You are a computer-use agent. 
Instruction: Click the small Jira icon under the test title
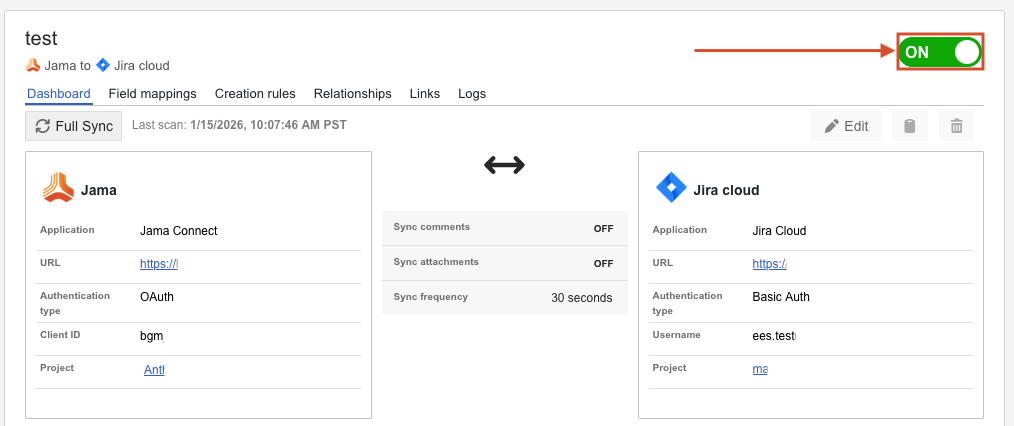(103, 65)
